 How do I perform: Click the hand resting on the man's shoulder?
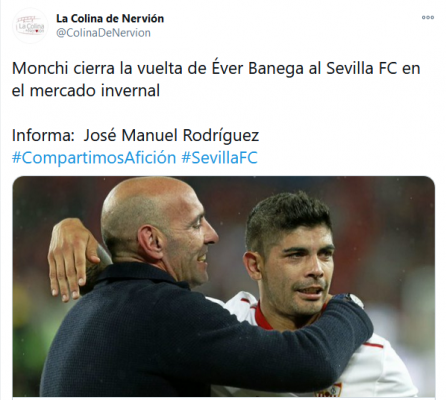click(72, 258)
